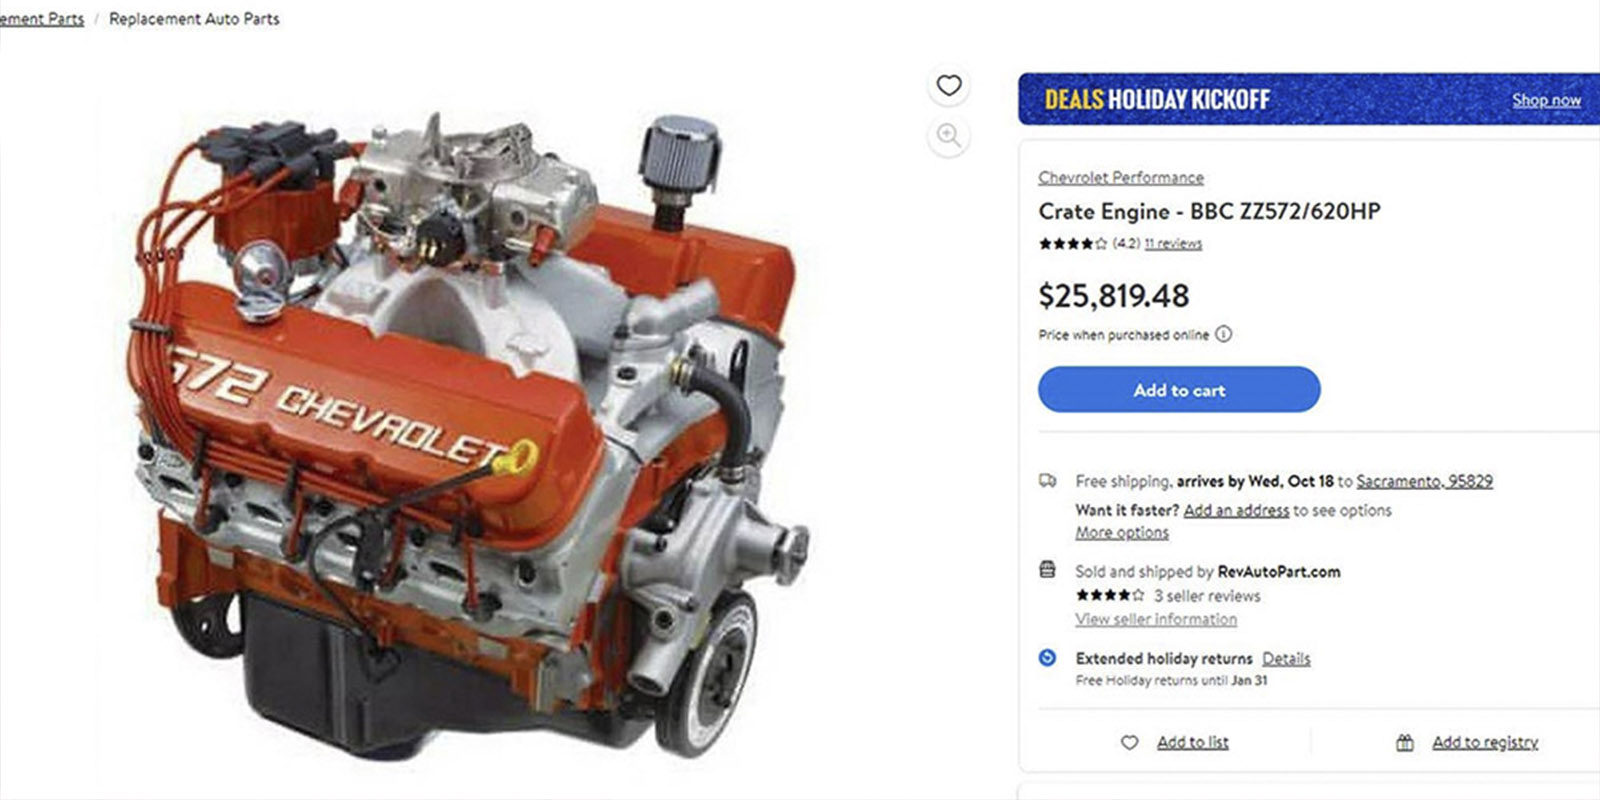Go to Replacement Auto Parts breadcrumb
The image size is (1600, 800).
[194, 19]
